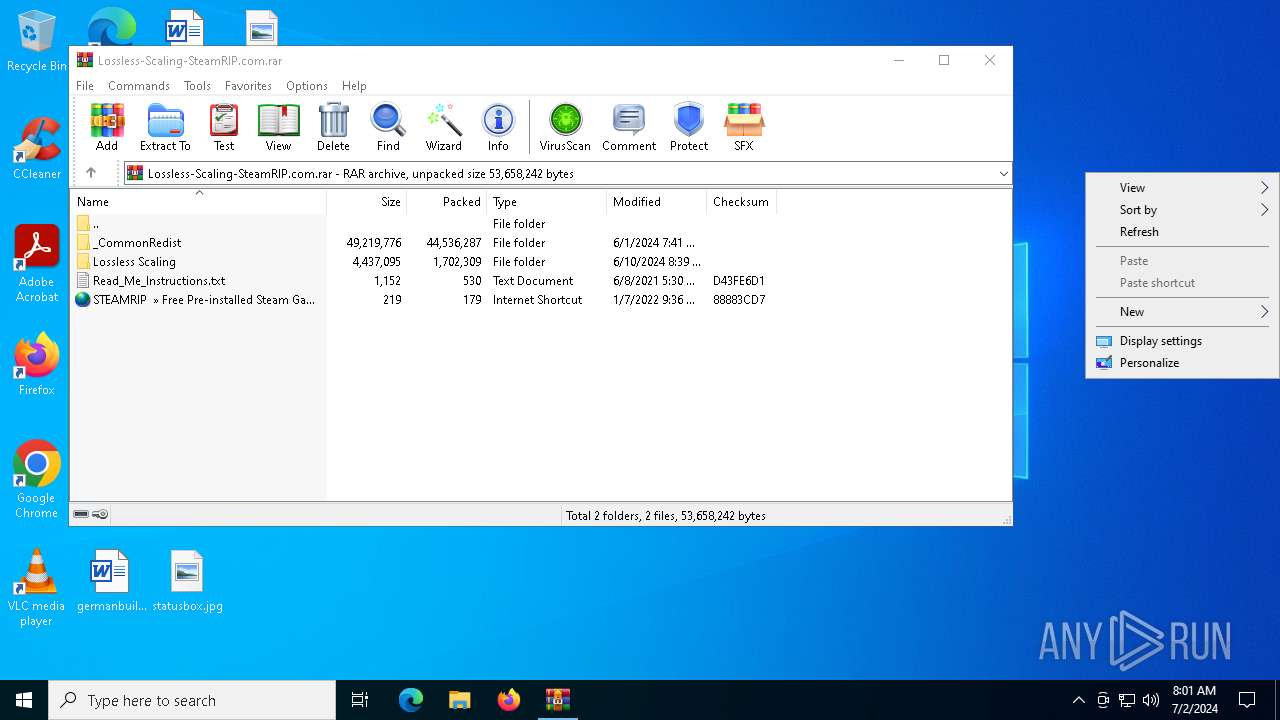Screen dimensions: 1280x720
Task: Open Task View on the taskbar
Action: click(x=360, y=700)
